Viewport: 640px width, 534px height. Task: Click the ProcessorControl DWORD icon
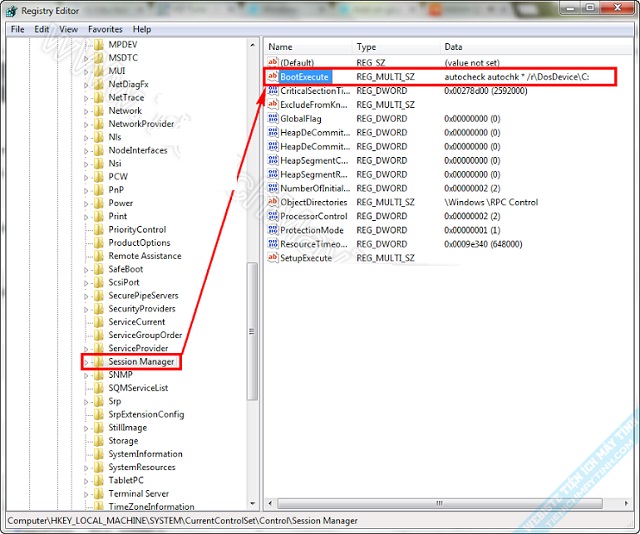pos(273,216)
